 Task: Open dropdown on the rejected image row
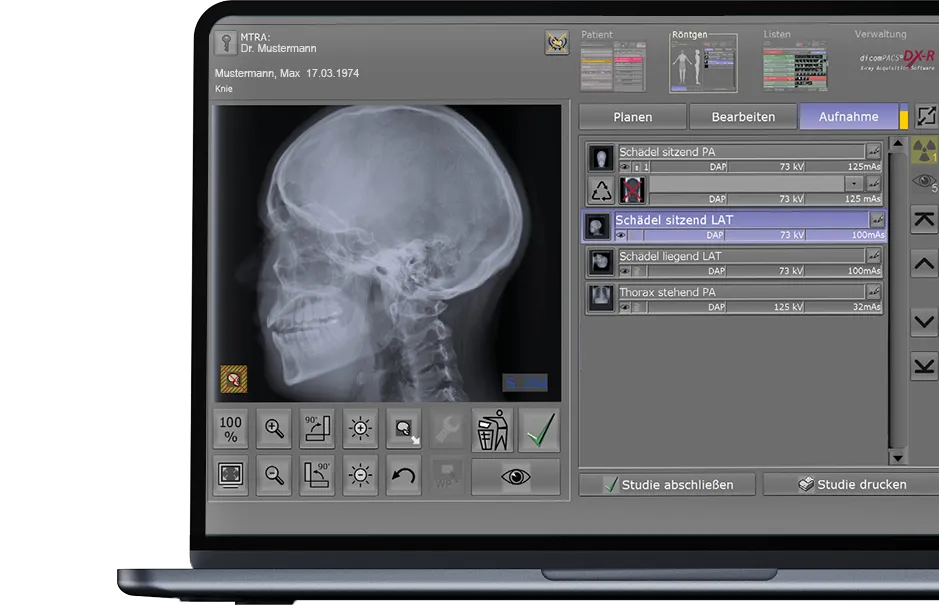point(854,184)
